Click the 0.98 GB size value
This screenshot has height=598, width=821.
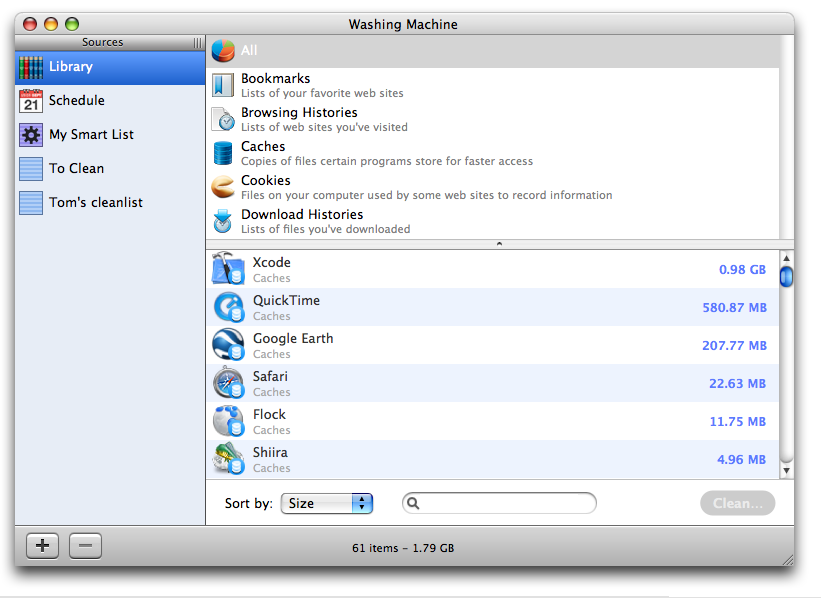pyautogui.click(x=742, y=270)
